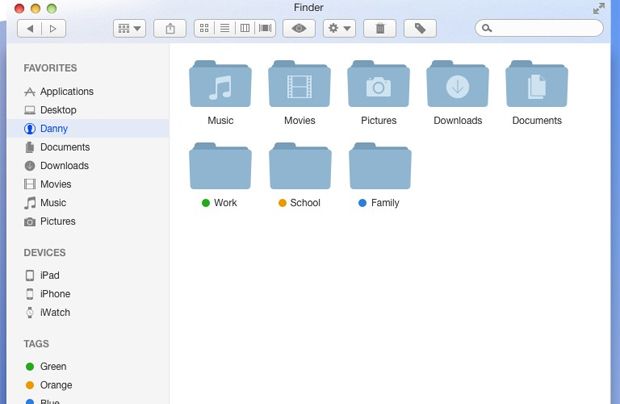The image size is (620, 404).
Task: Enter full screen with the arrows icon
Action: 599,8
